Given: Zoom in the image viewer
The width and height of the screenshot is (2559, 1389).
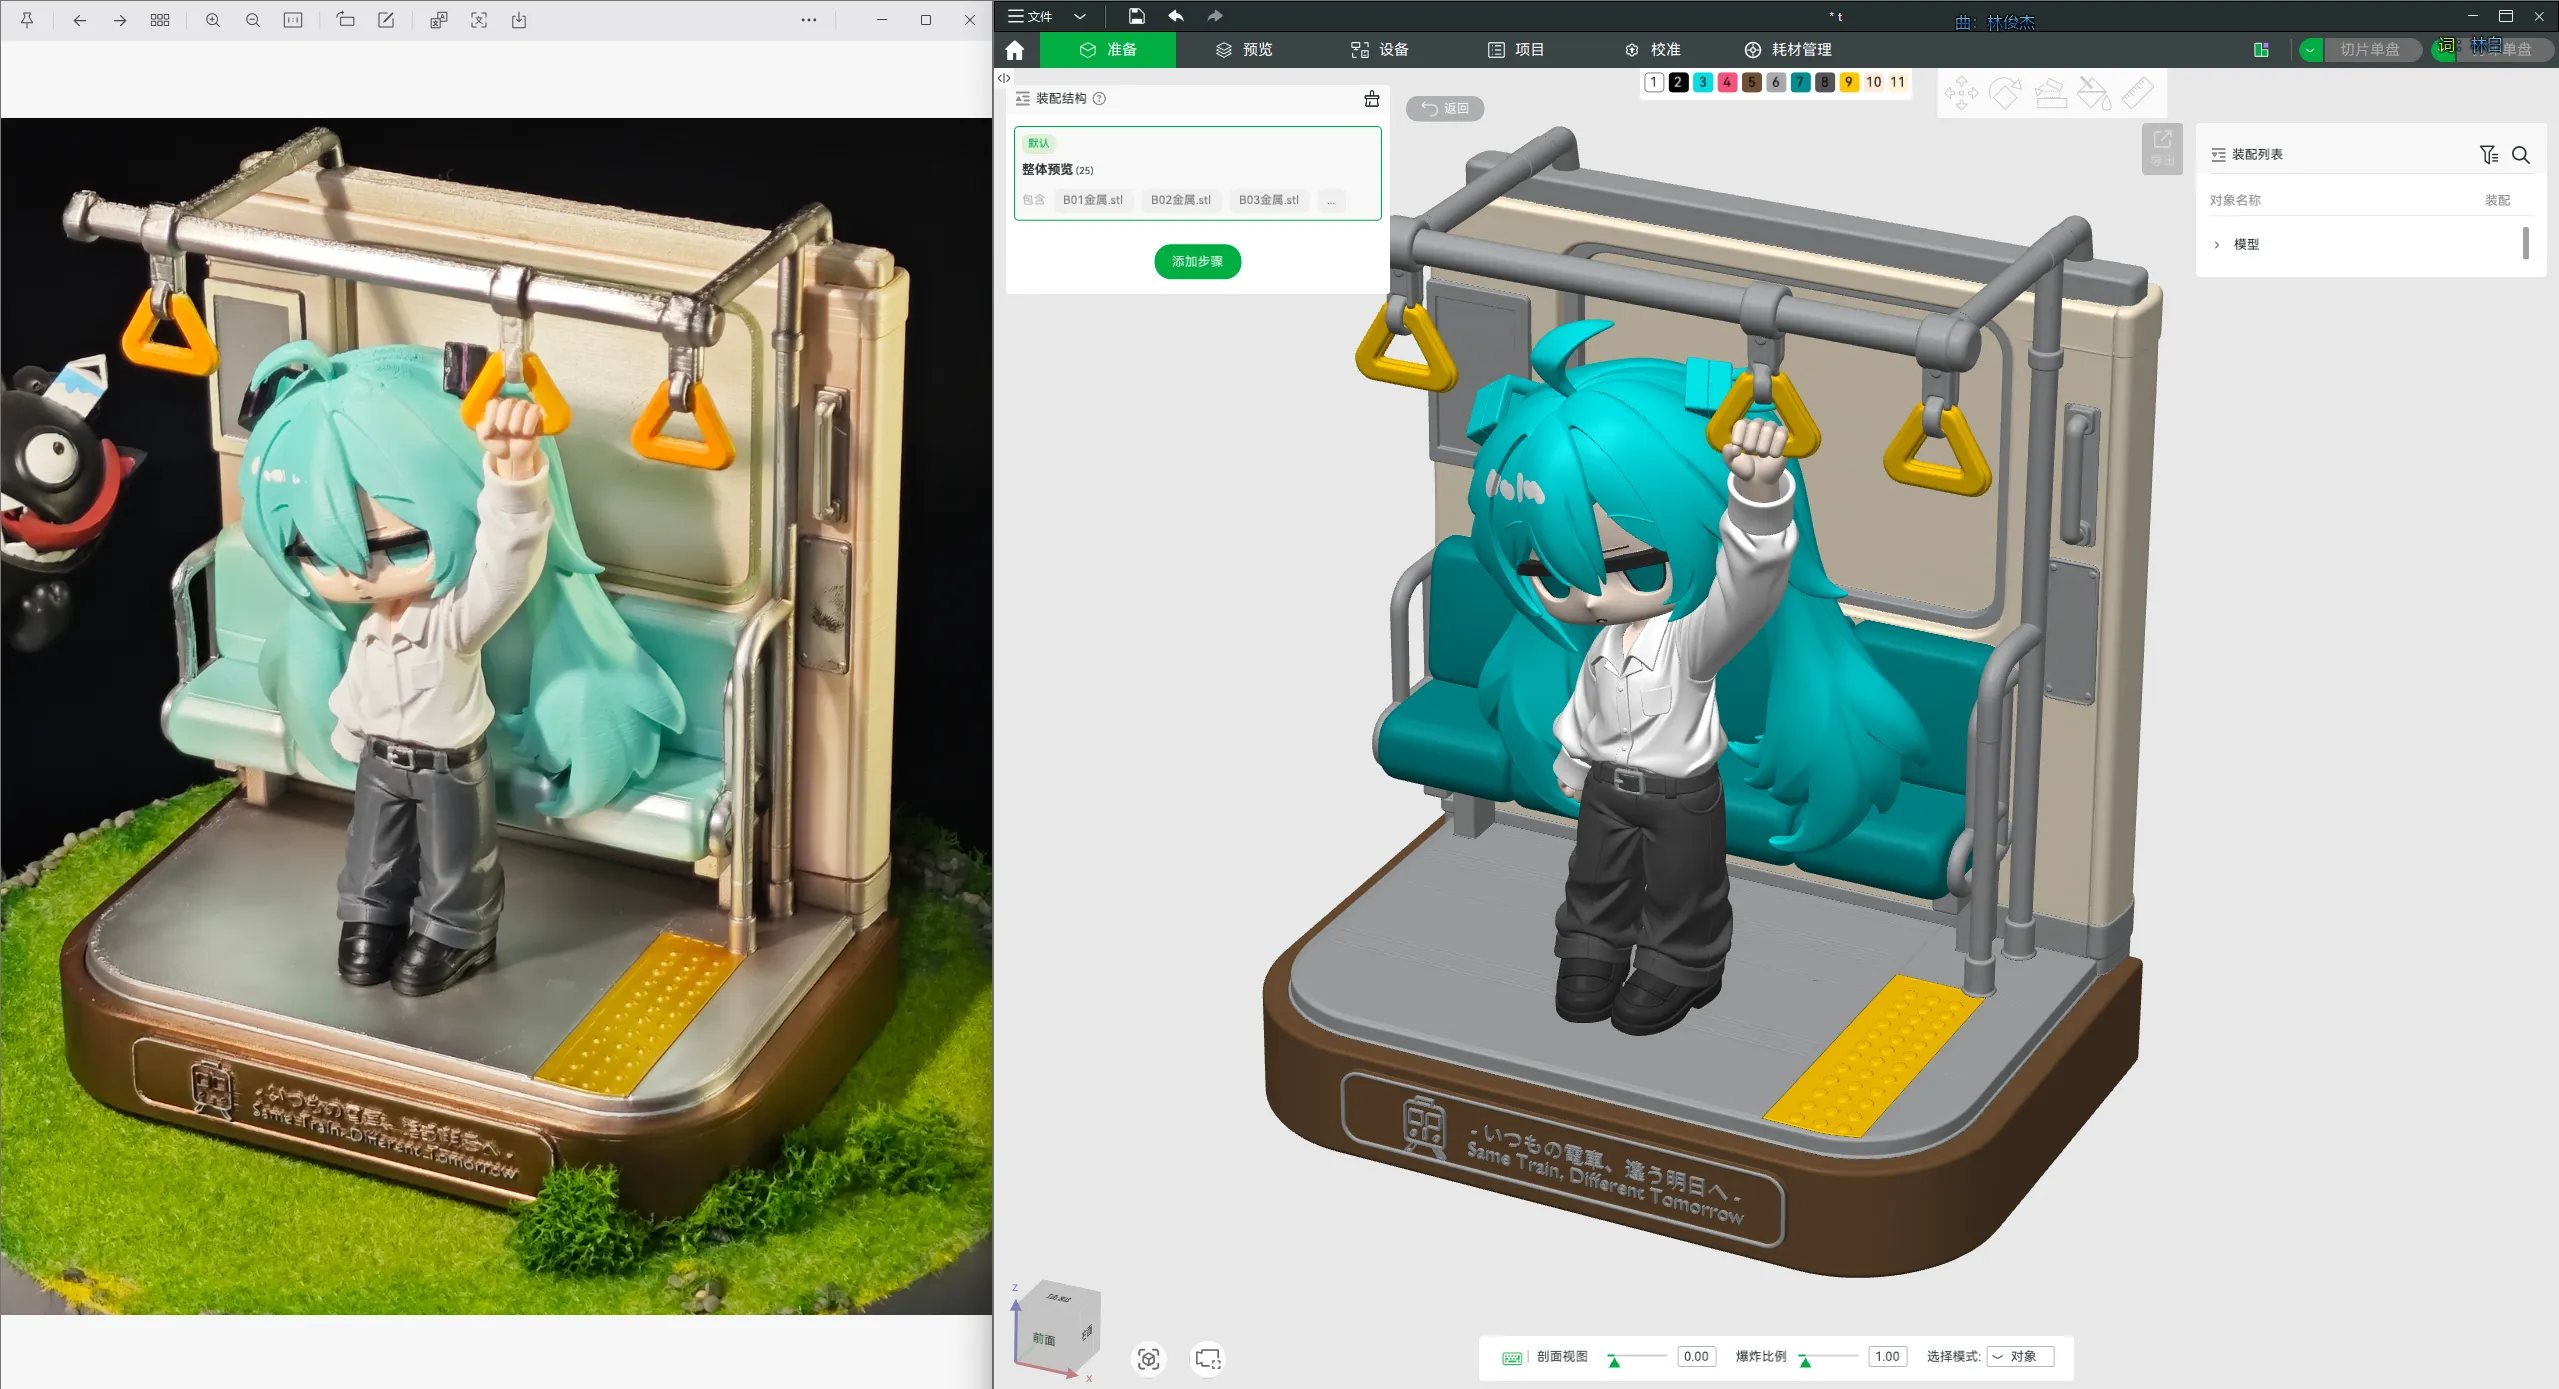Looking at the screenshot, I should (x=213, y=20).
